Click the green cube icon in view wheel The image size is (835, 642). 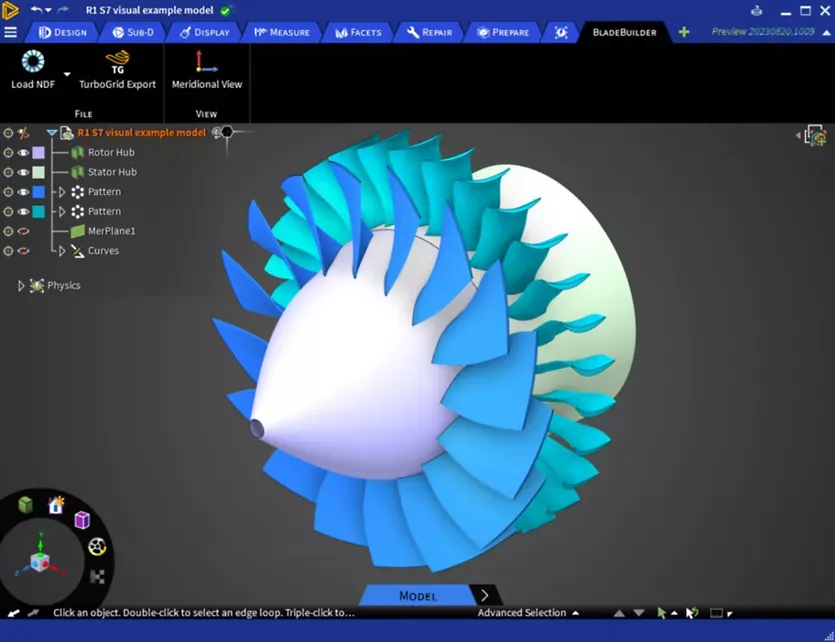click(26, 505)
